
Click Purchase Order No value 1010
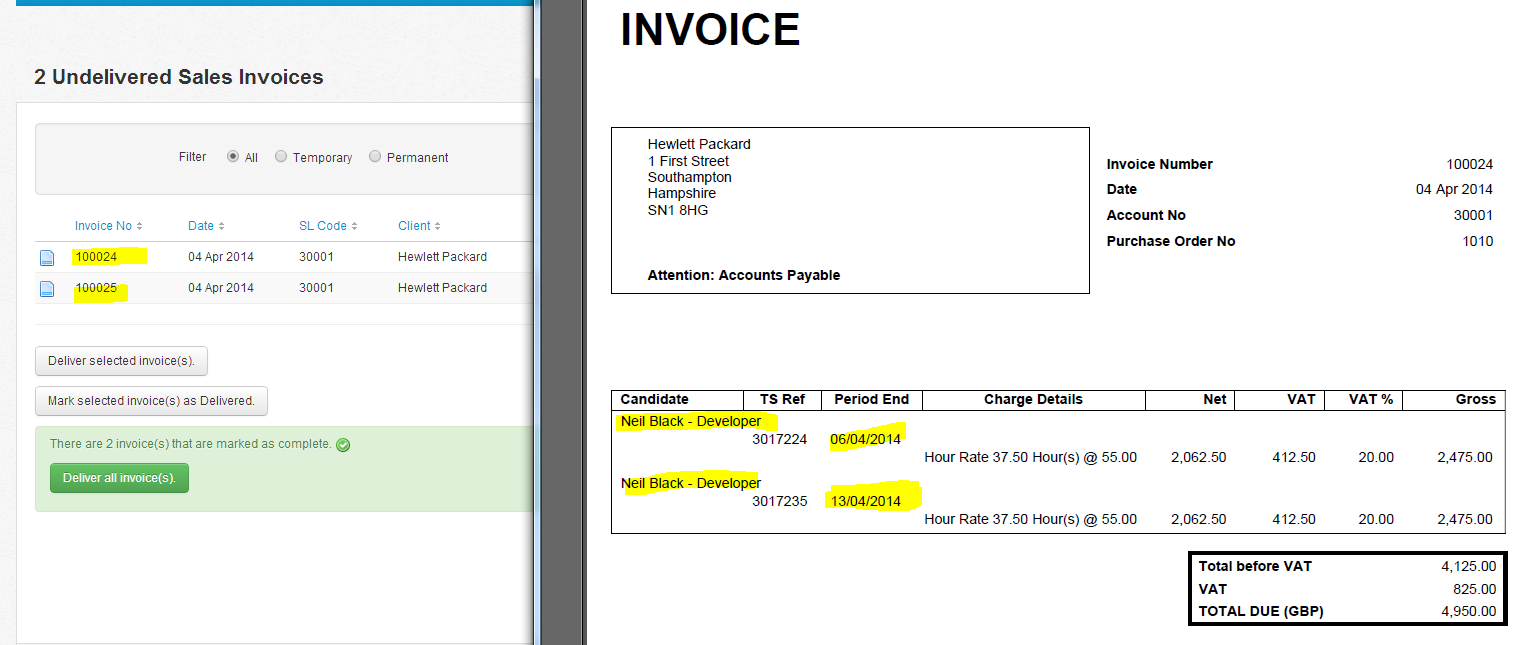pyautogui.click(x=1478, y=241)
